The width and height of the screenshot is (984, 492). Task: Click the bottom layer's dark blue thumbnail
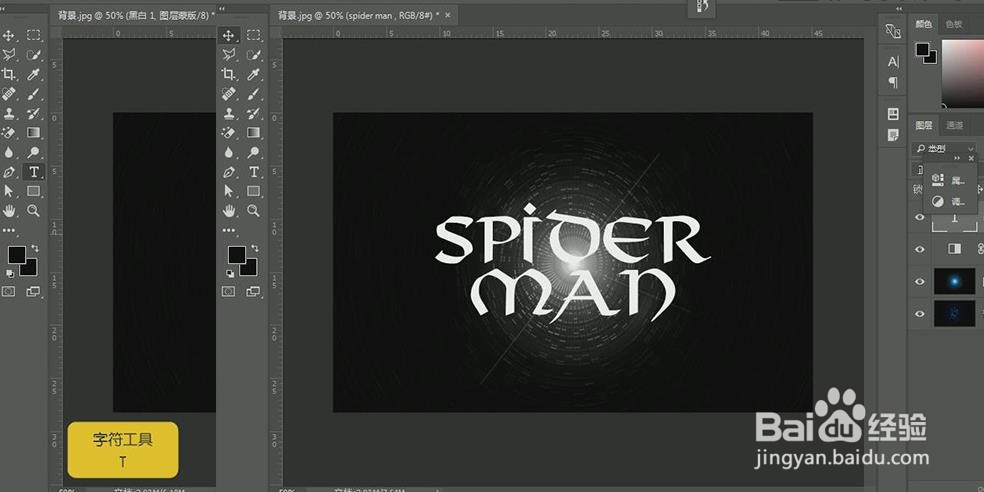(954, 313)
